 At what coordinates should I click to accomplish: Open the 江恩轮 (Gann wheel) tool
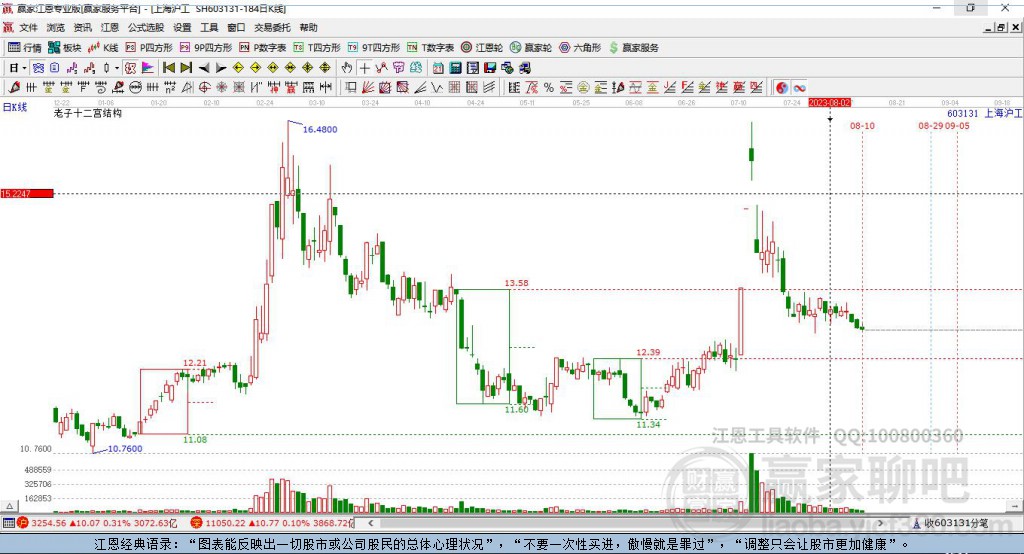482,48
